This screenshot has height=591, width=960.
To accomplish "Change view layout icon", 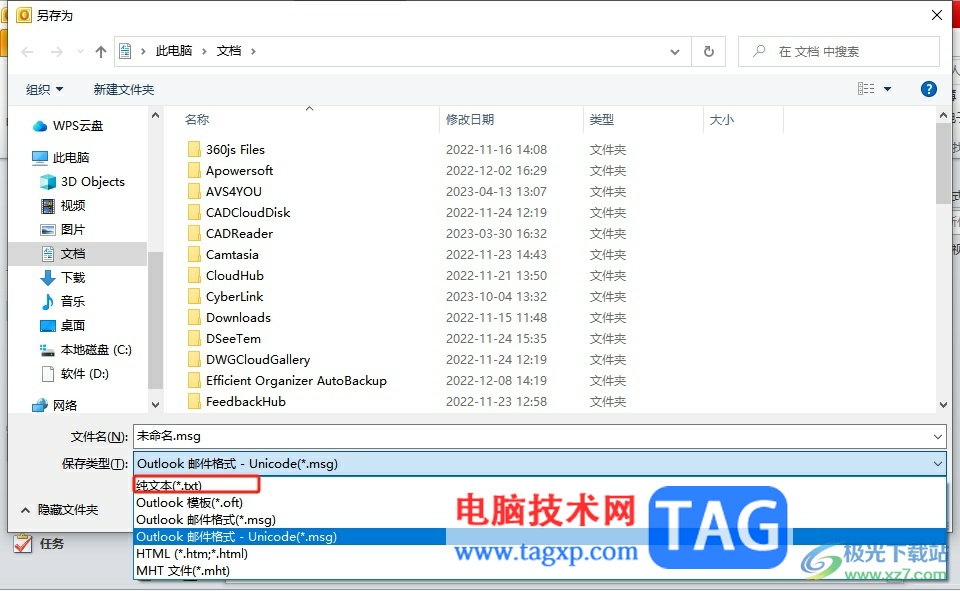I will [866, 89].
